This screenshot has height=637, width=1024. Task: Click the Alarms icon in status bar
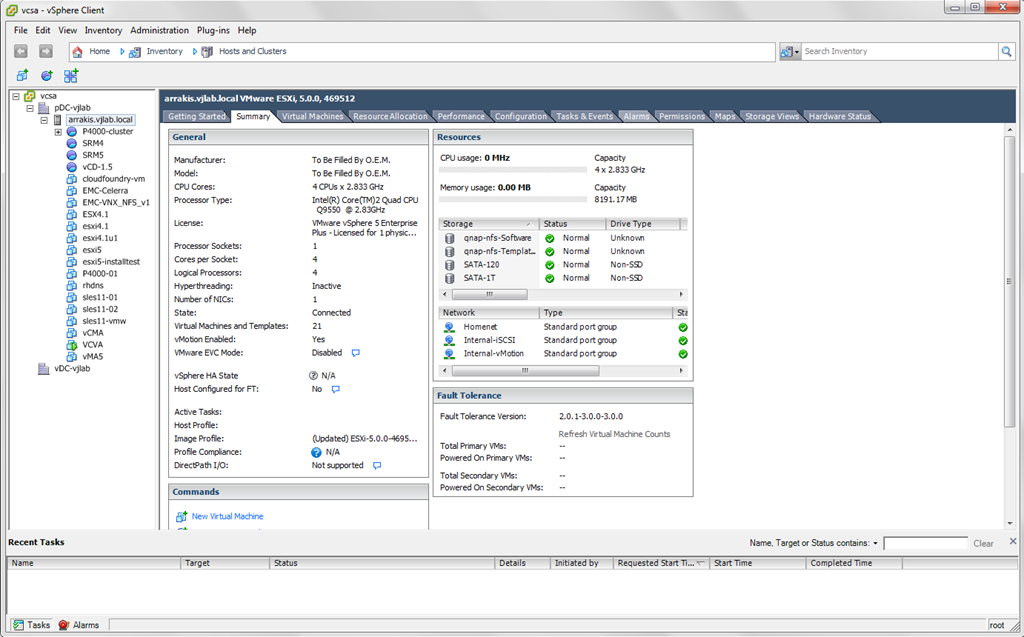(x=63, y=625)
